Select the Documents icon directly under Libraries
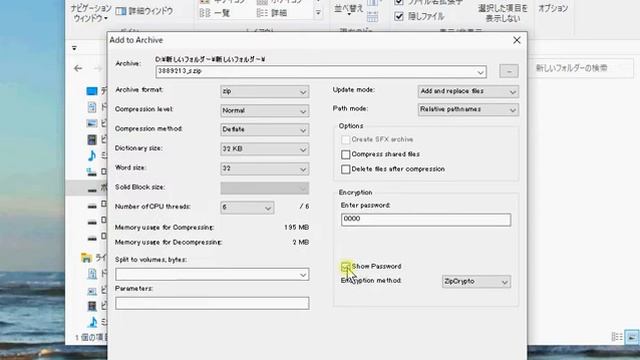 coord(92,273)
